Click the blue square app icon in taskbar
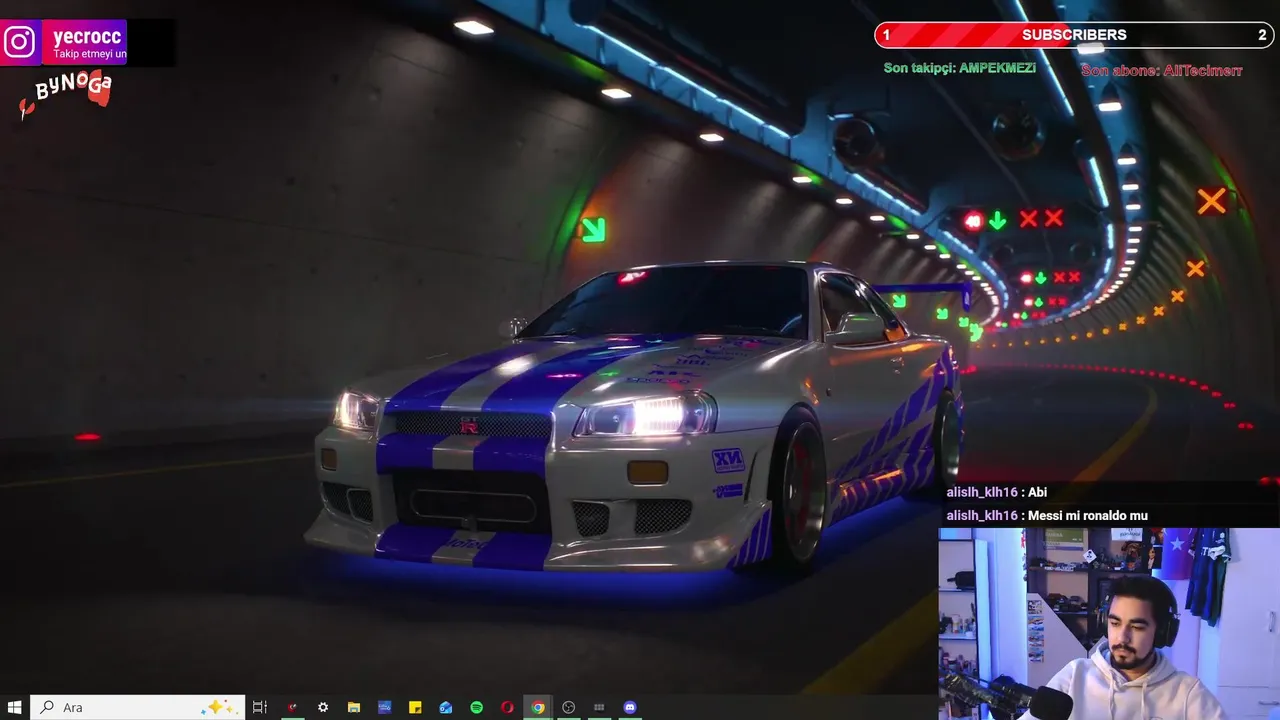This screenshot has height=720, width=1280. point(384,707)
